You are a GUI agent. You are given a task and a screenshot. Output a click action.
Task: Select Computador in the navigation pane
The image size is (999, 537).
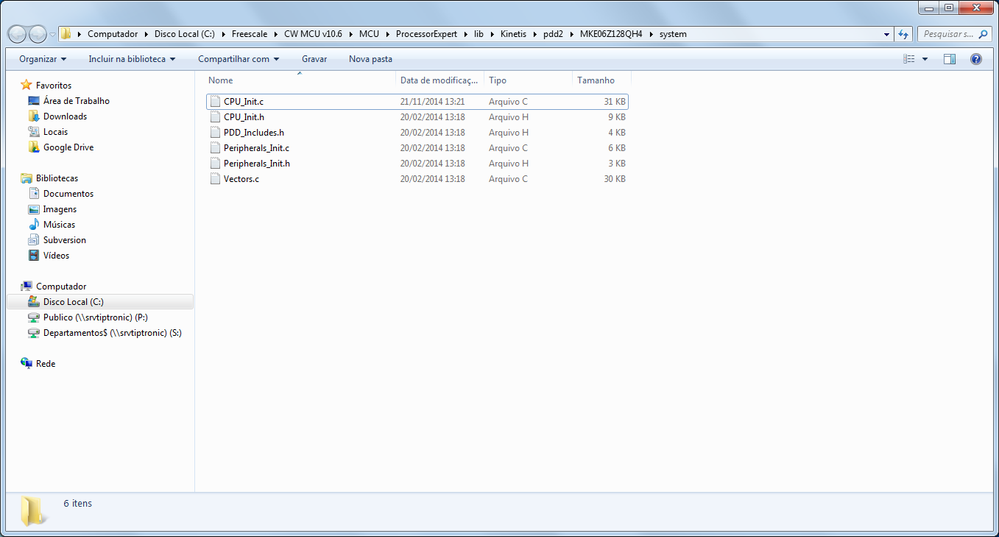61,287
